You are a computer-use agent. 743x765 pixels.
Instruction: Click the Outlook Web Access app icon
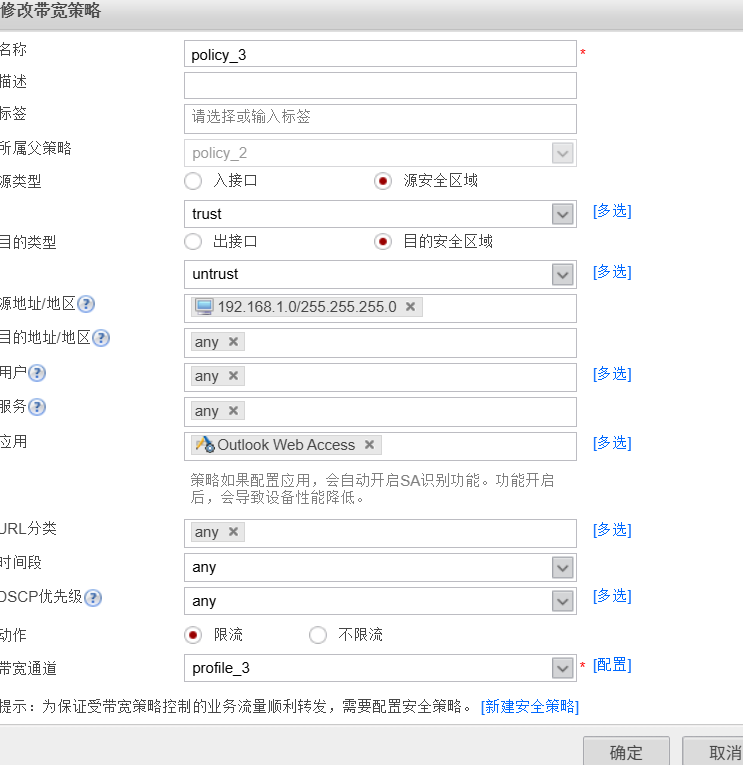tap(205, 444)
